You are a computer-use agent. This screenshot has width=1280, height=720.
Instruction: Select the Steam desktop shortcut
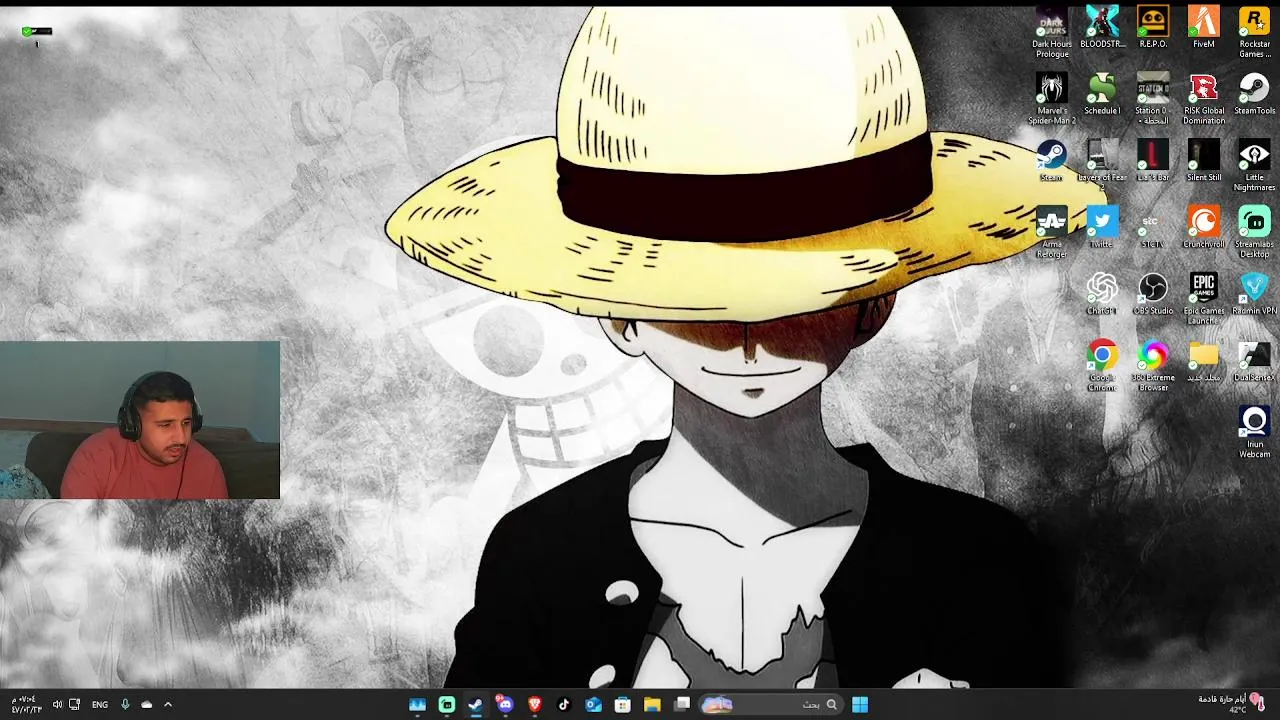1051,161
